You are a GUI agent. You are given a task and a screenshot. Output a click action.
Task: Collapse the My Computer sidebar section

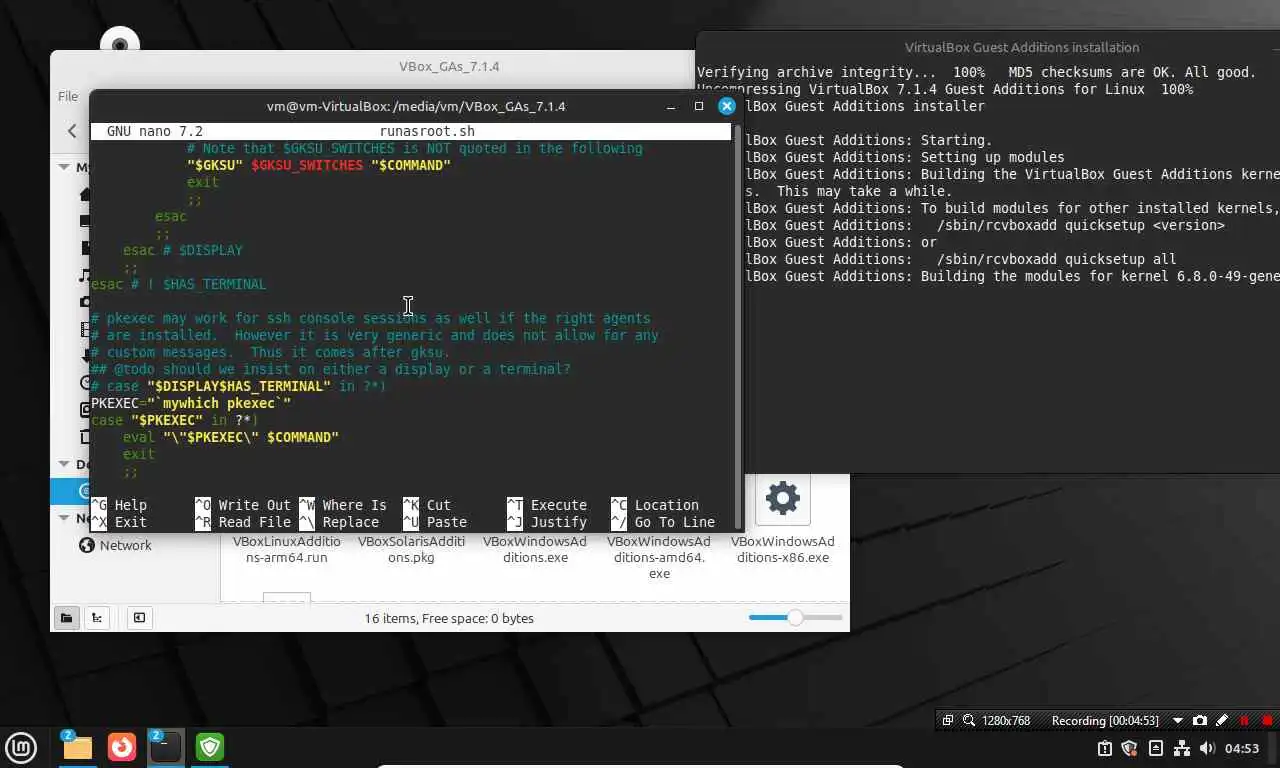(x=65, y=167)
